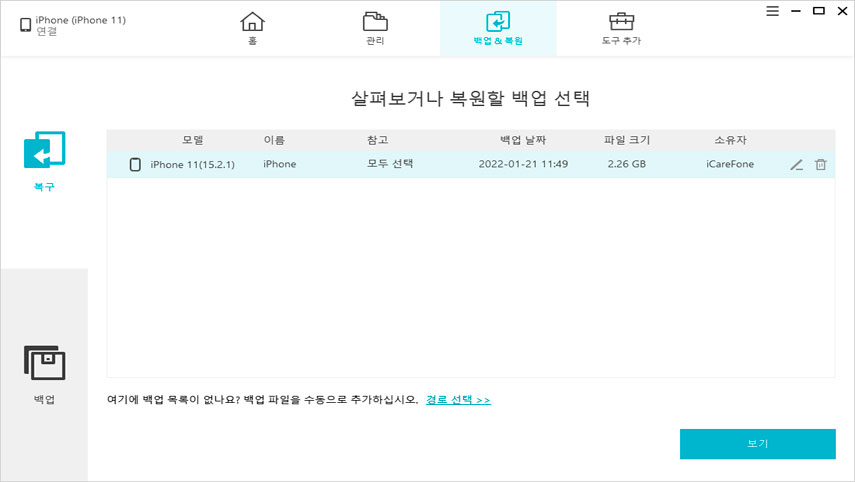
Task: Click the 이름 column header
Action: [274, 140]
